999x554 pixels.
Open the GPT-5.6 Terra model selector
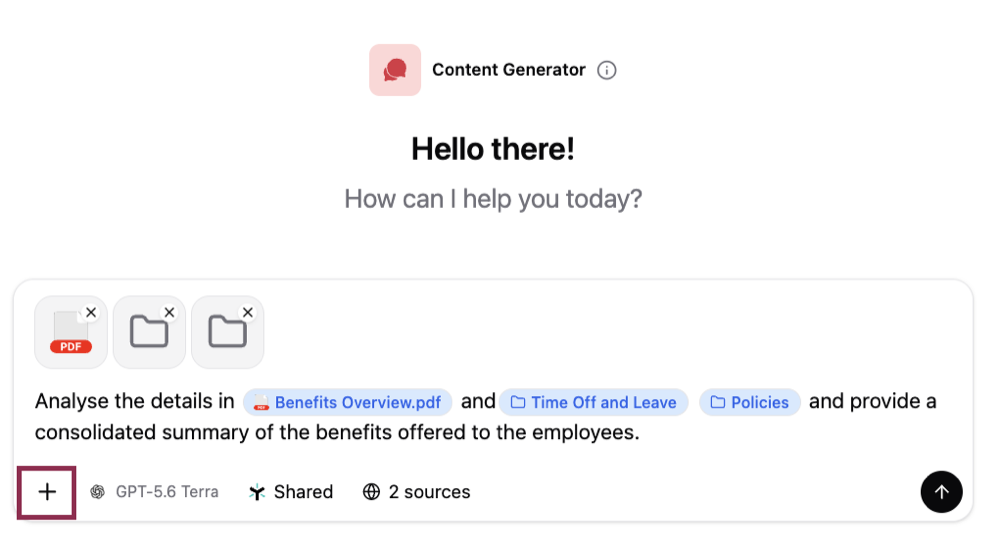[x=154, y=492]
